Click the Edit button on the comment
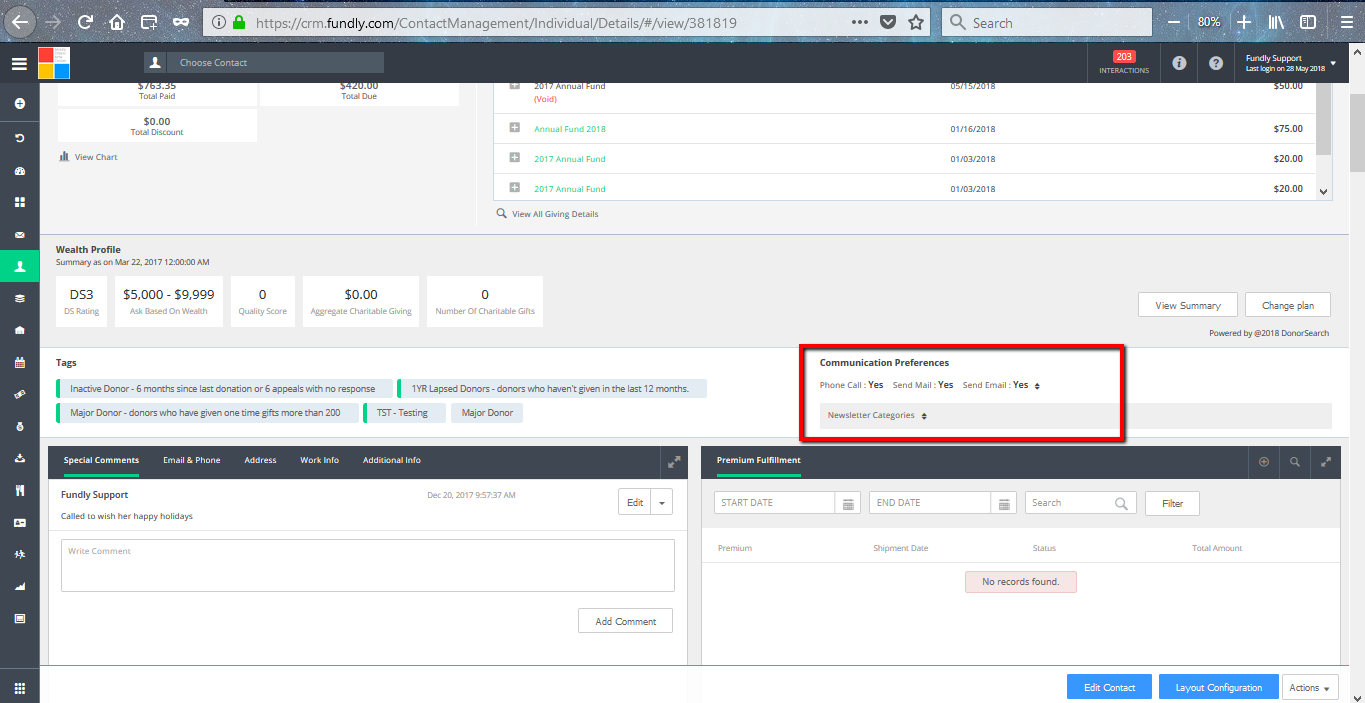Screen dimensions: 1365x703 635,503
